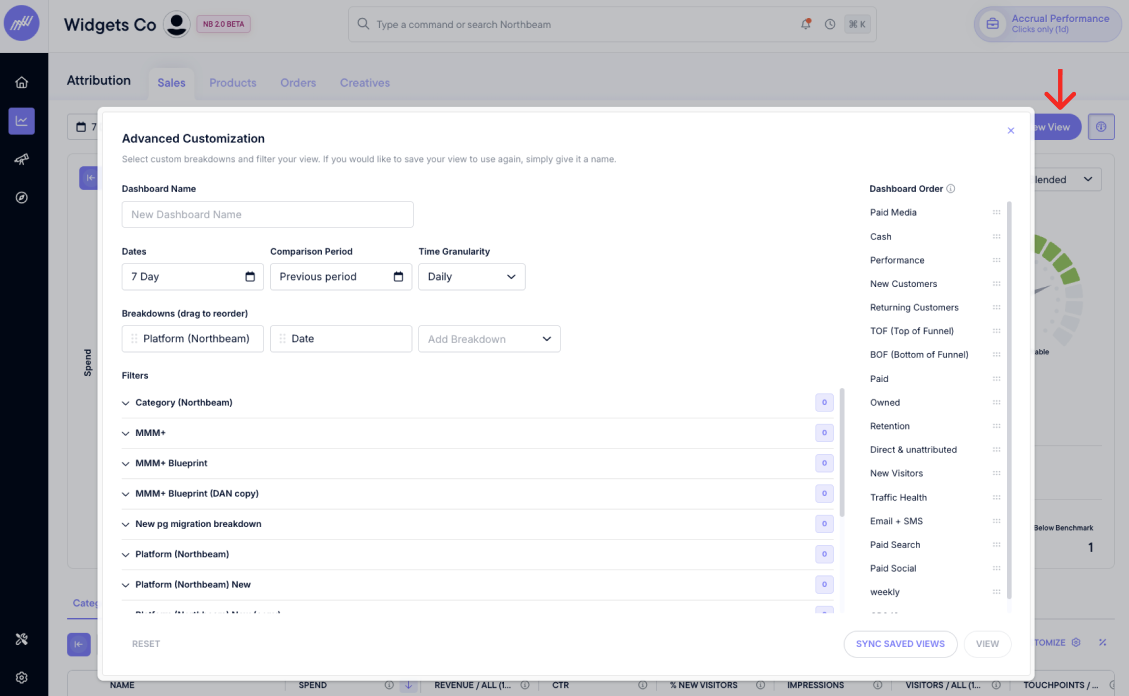Grab drag handle for Paid Media

tap(997, 212)
